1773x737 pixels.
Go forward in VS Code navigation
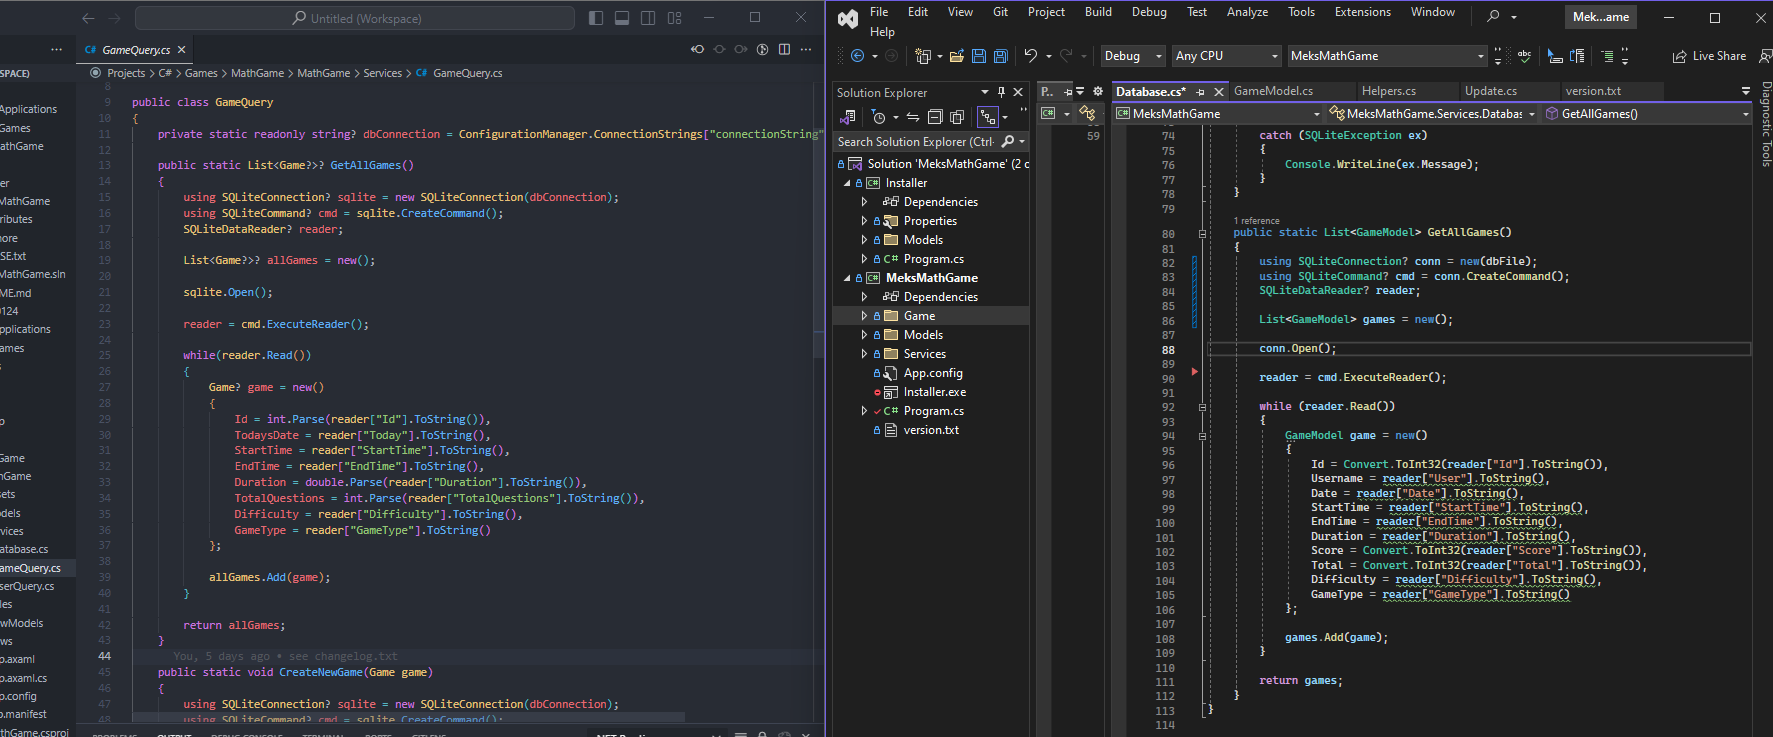pyautogui.click(x=114, y=18)
